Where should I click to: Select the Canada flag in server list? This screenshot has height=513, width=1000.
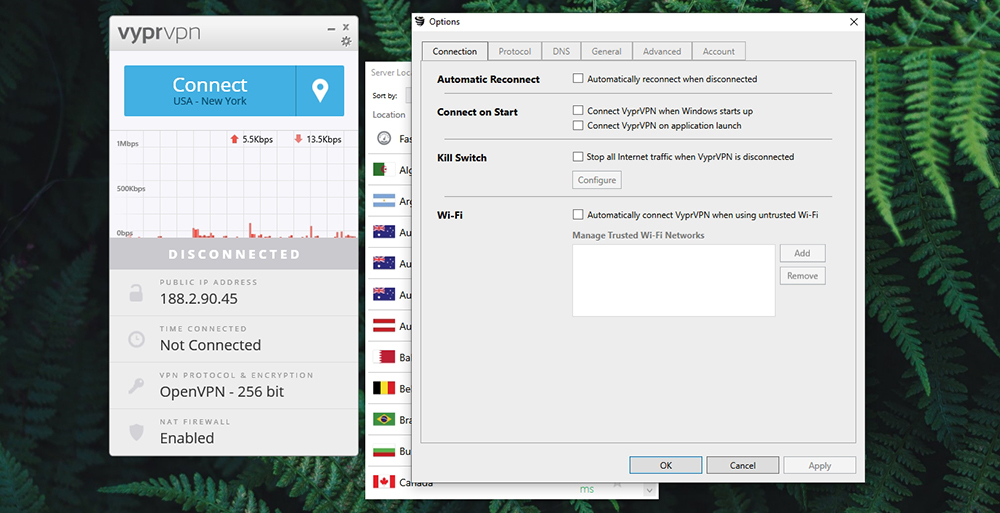click(x=384, y=482)
